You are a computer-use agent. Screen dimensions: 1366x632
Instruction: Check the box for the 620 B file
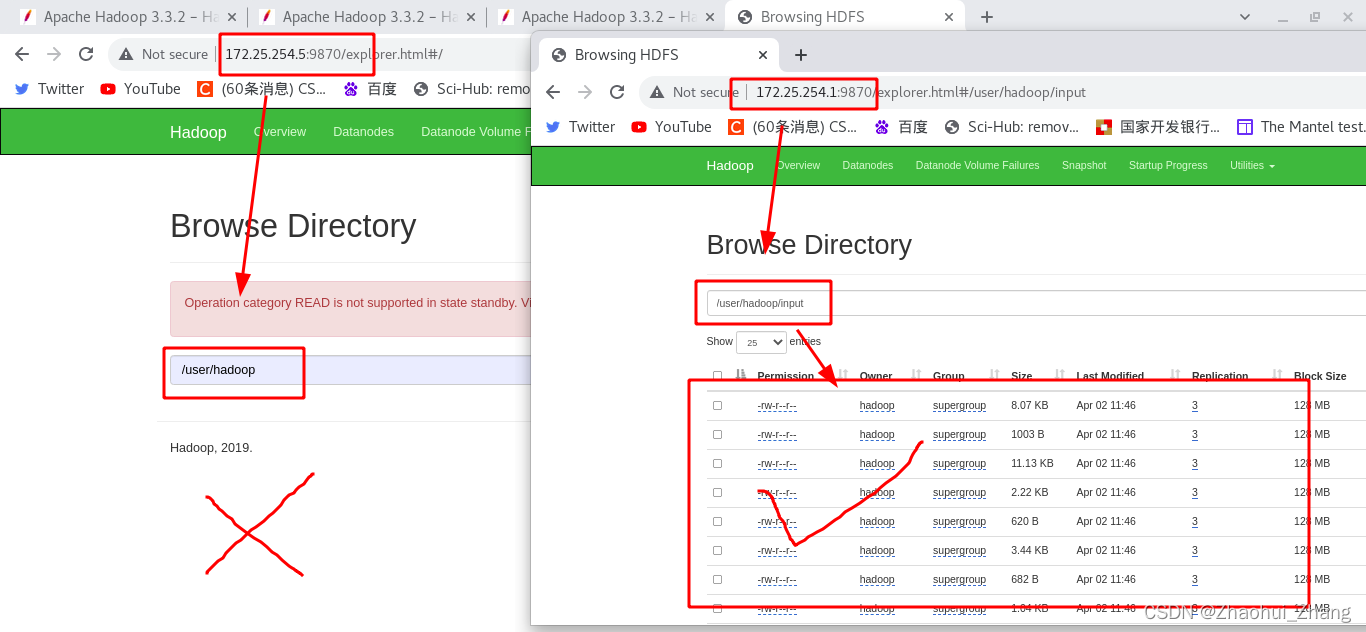tap(717, 521)
